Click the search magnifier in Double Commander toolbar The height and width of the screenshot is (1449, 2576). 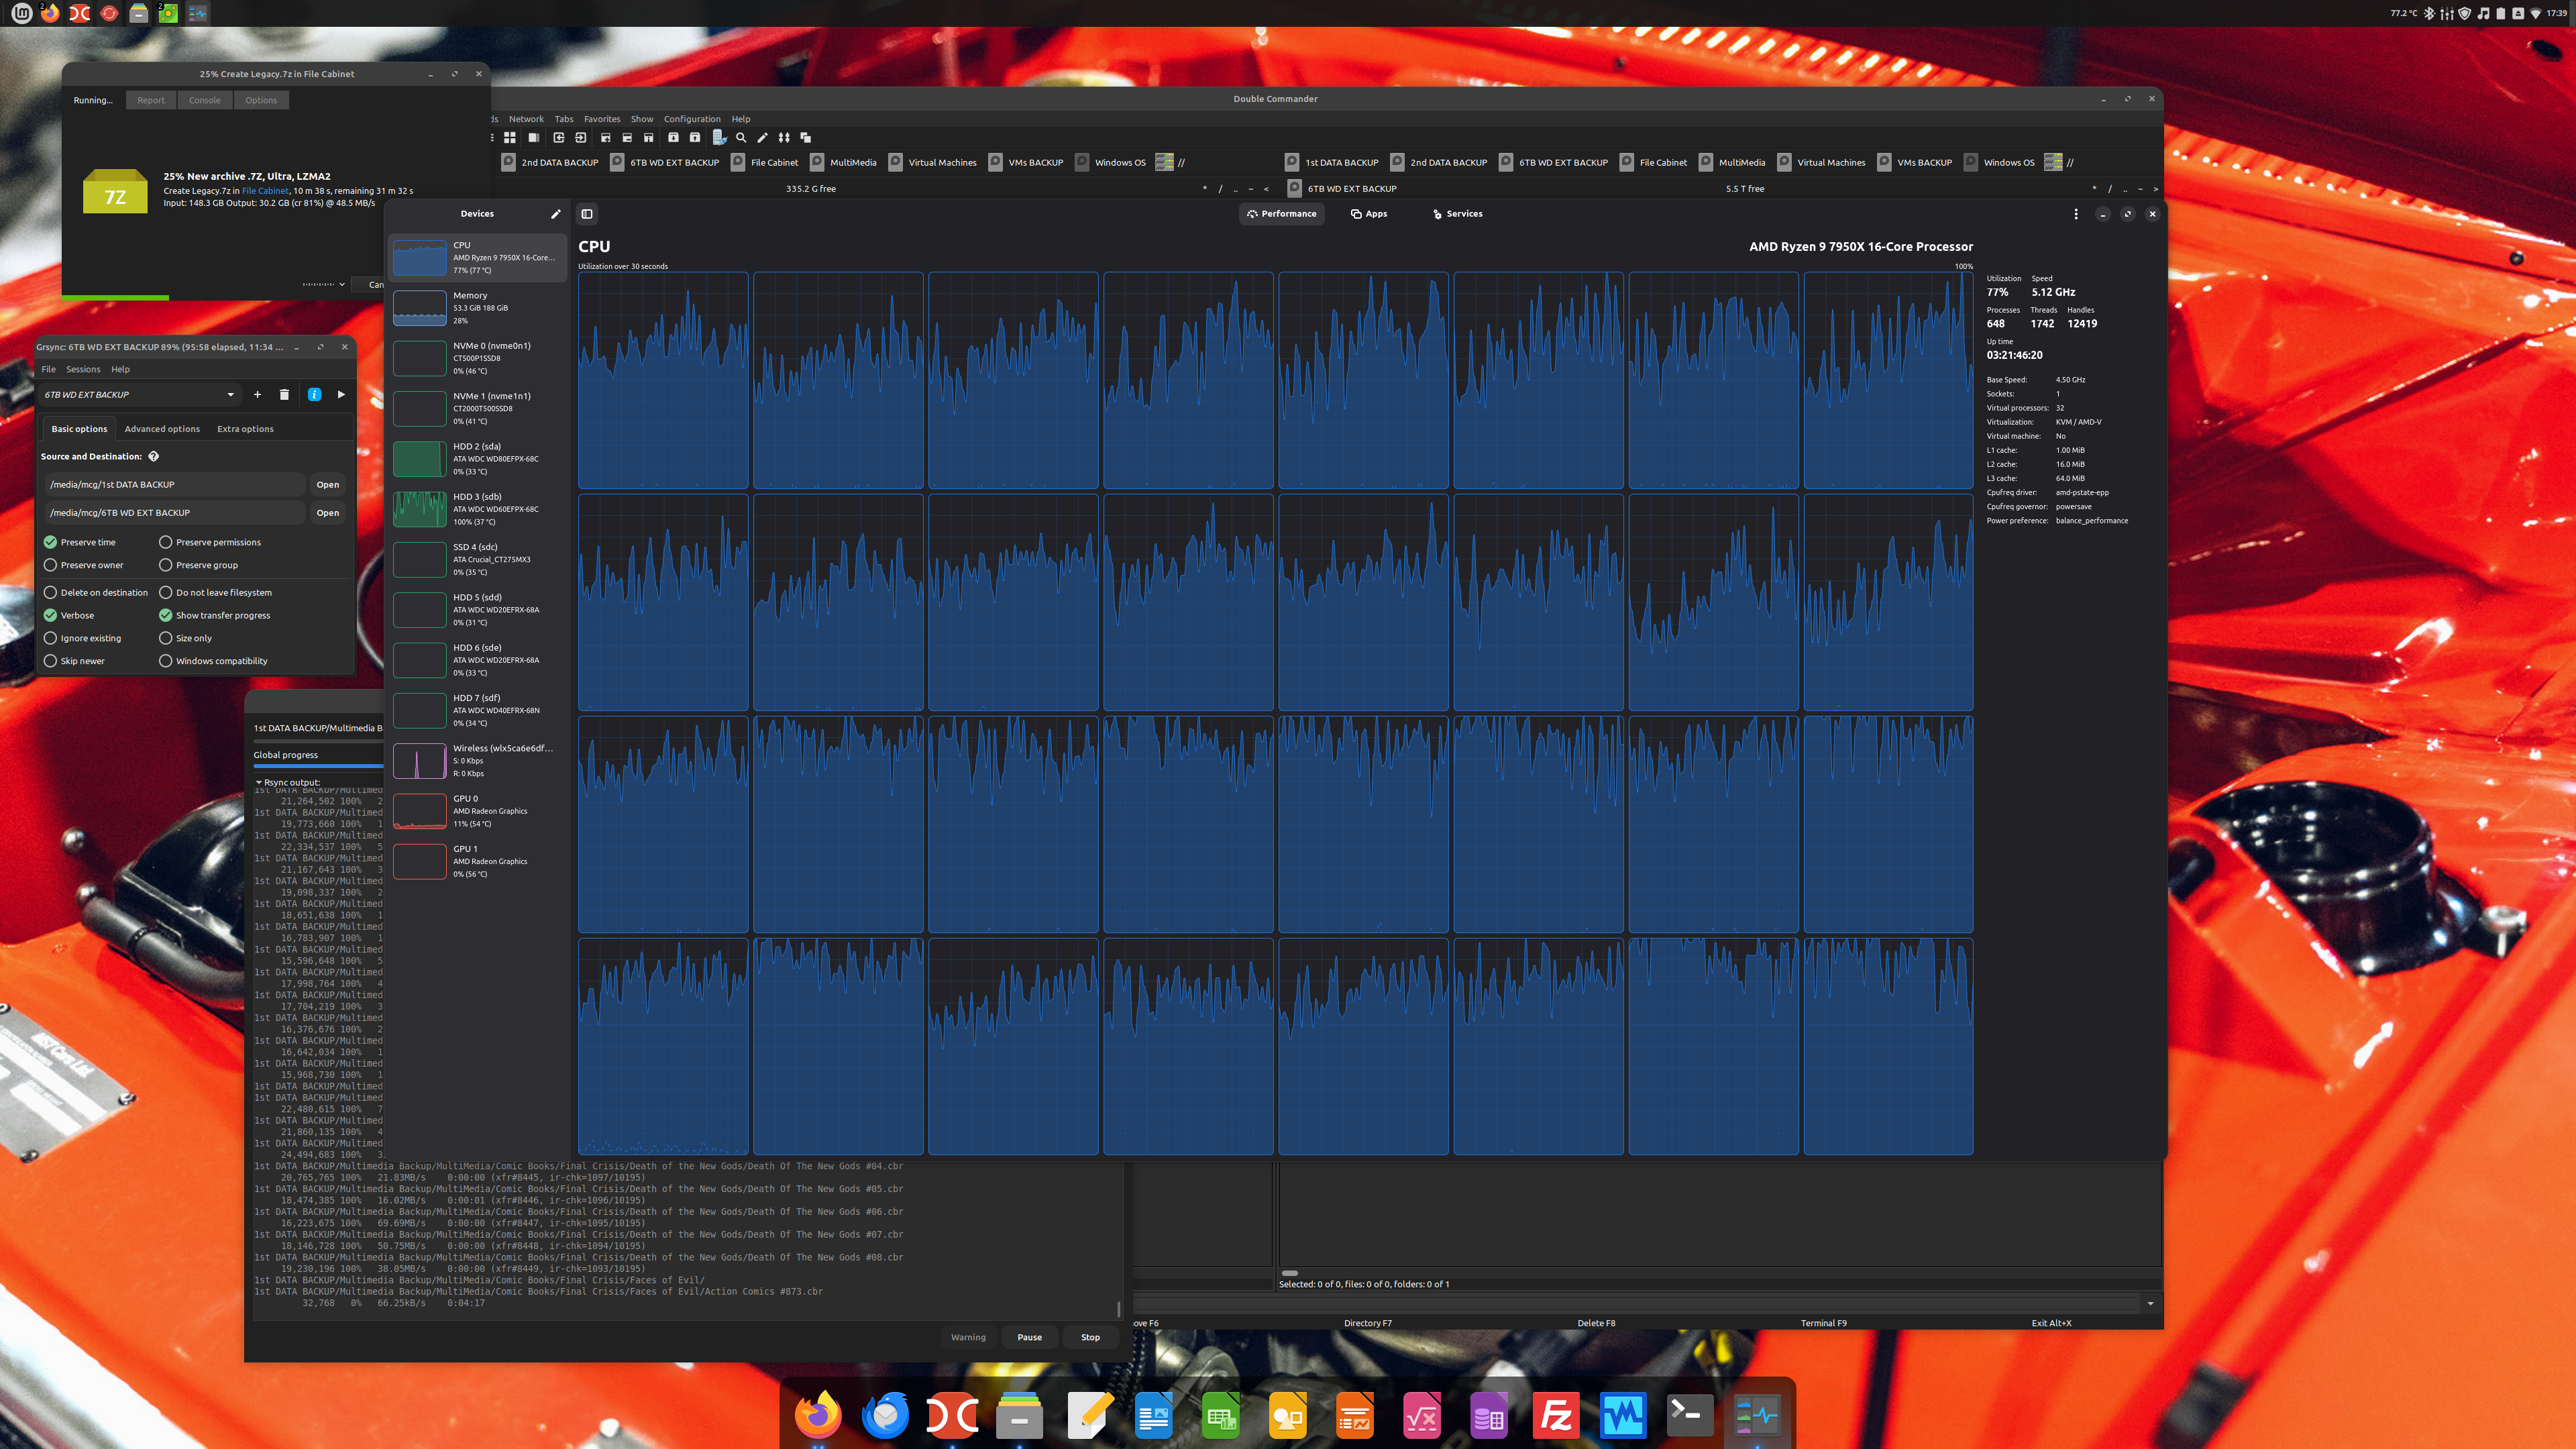pos(741,138)
